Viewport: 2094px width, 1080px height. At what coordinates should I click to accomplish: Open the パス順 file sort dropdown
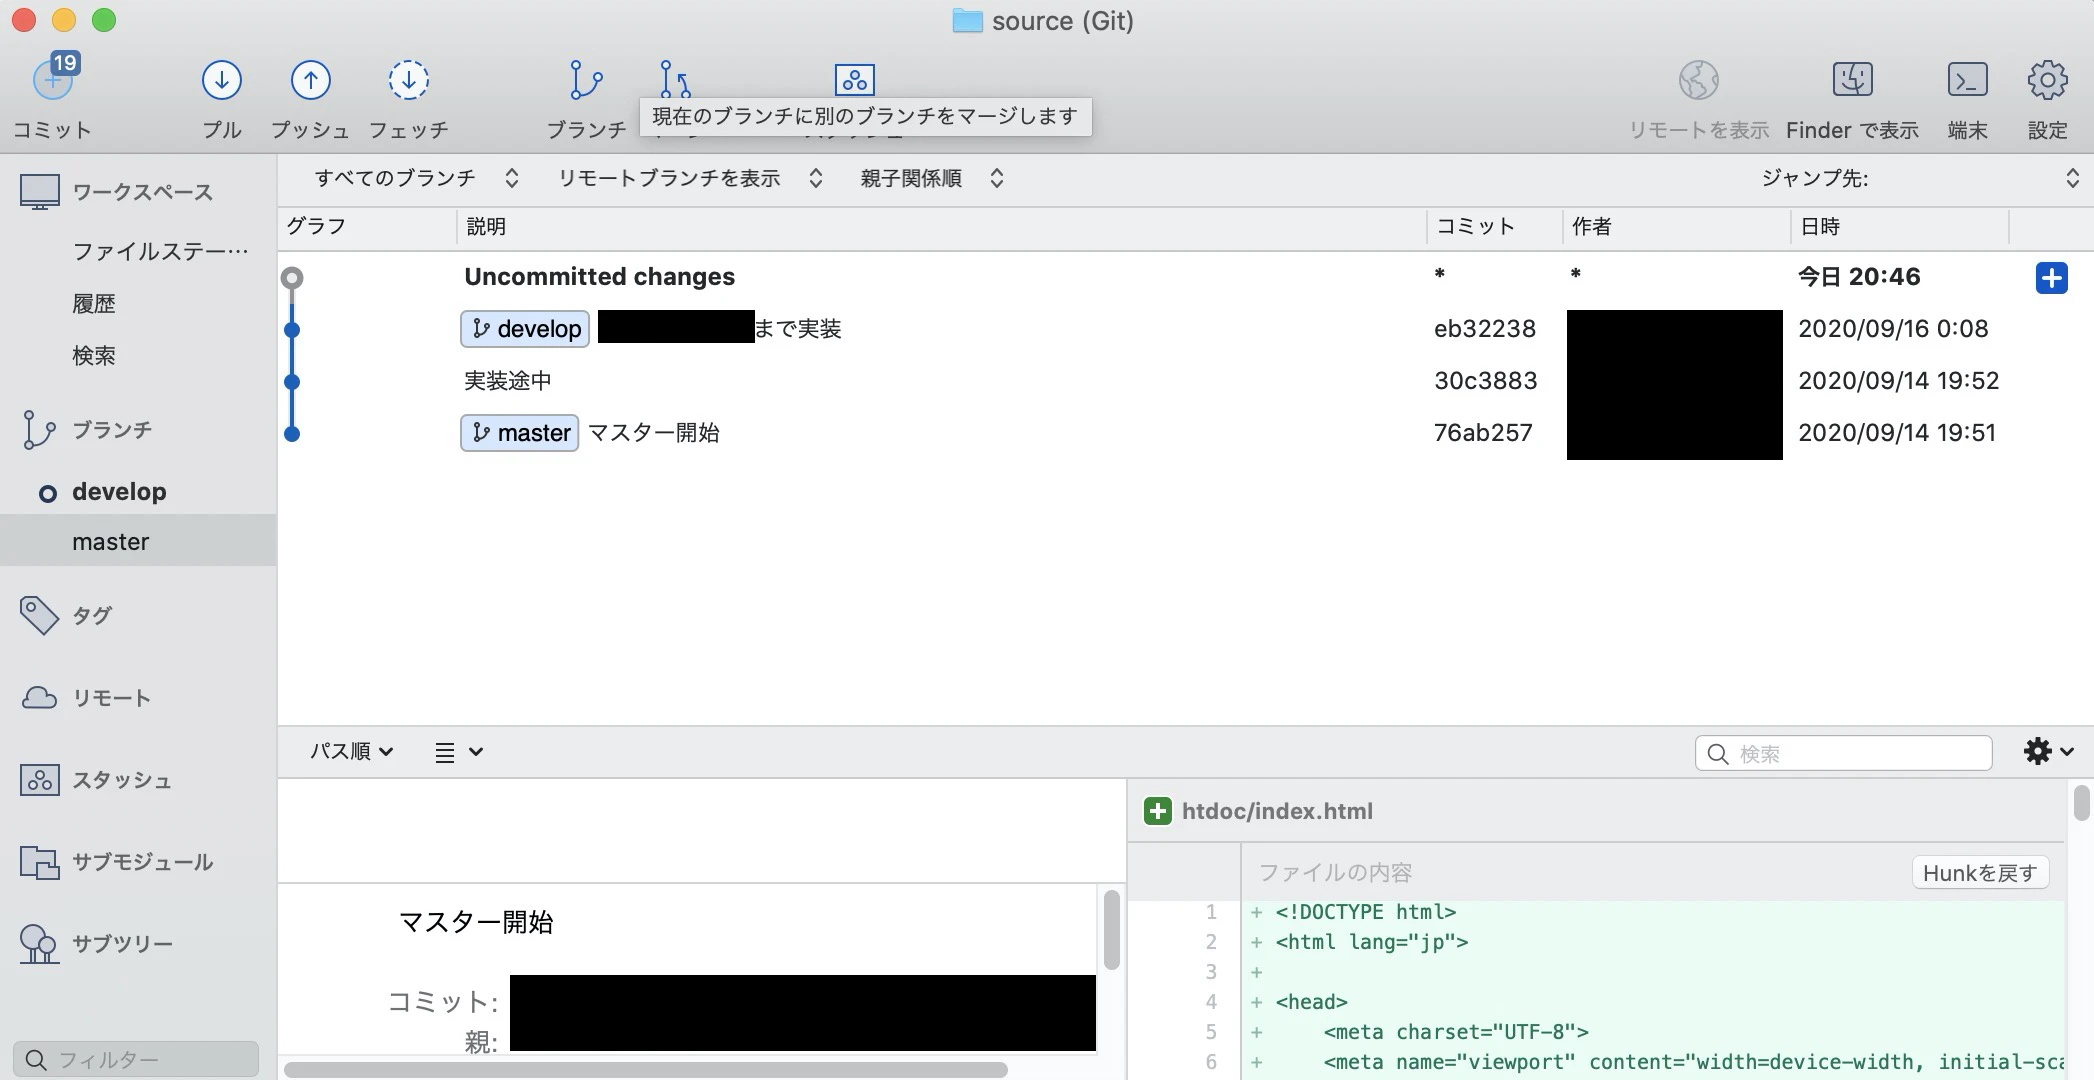pos(351,751)
